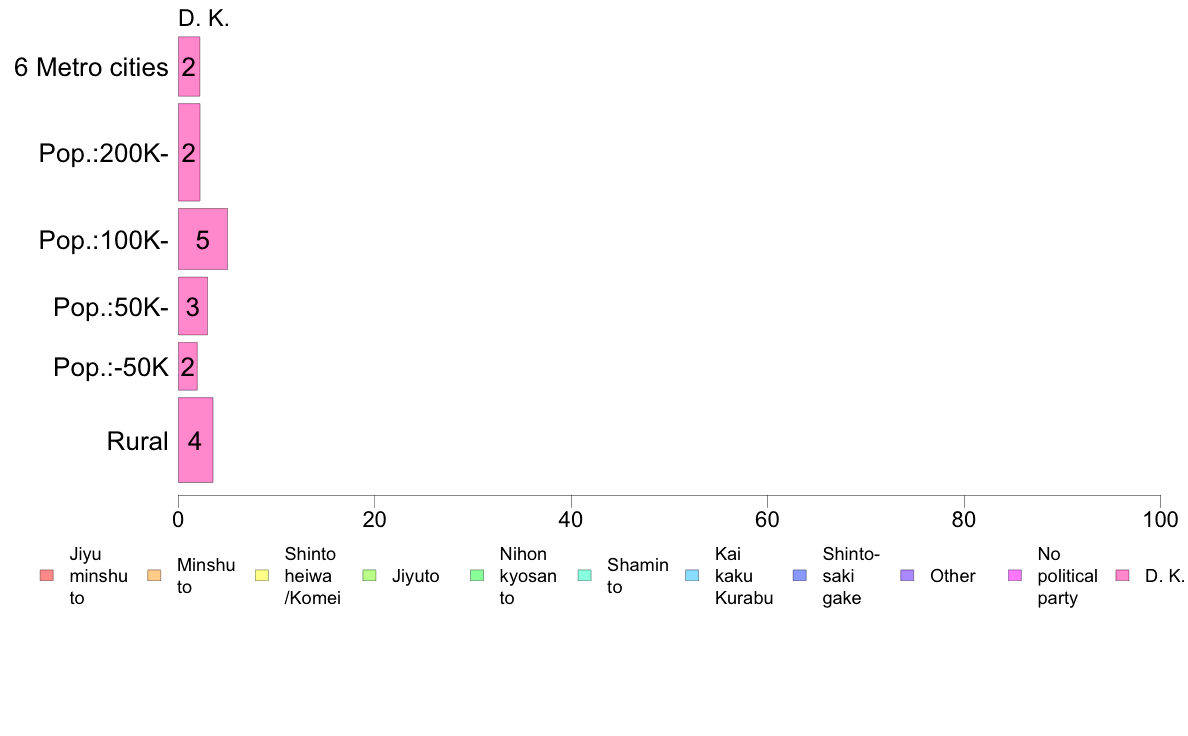Click the Jiyu minshu to legend swatch
Image resolution: width=1188 pixels, height=736 pixels.
click(47, 575)
